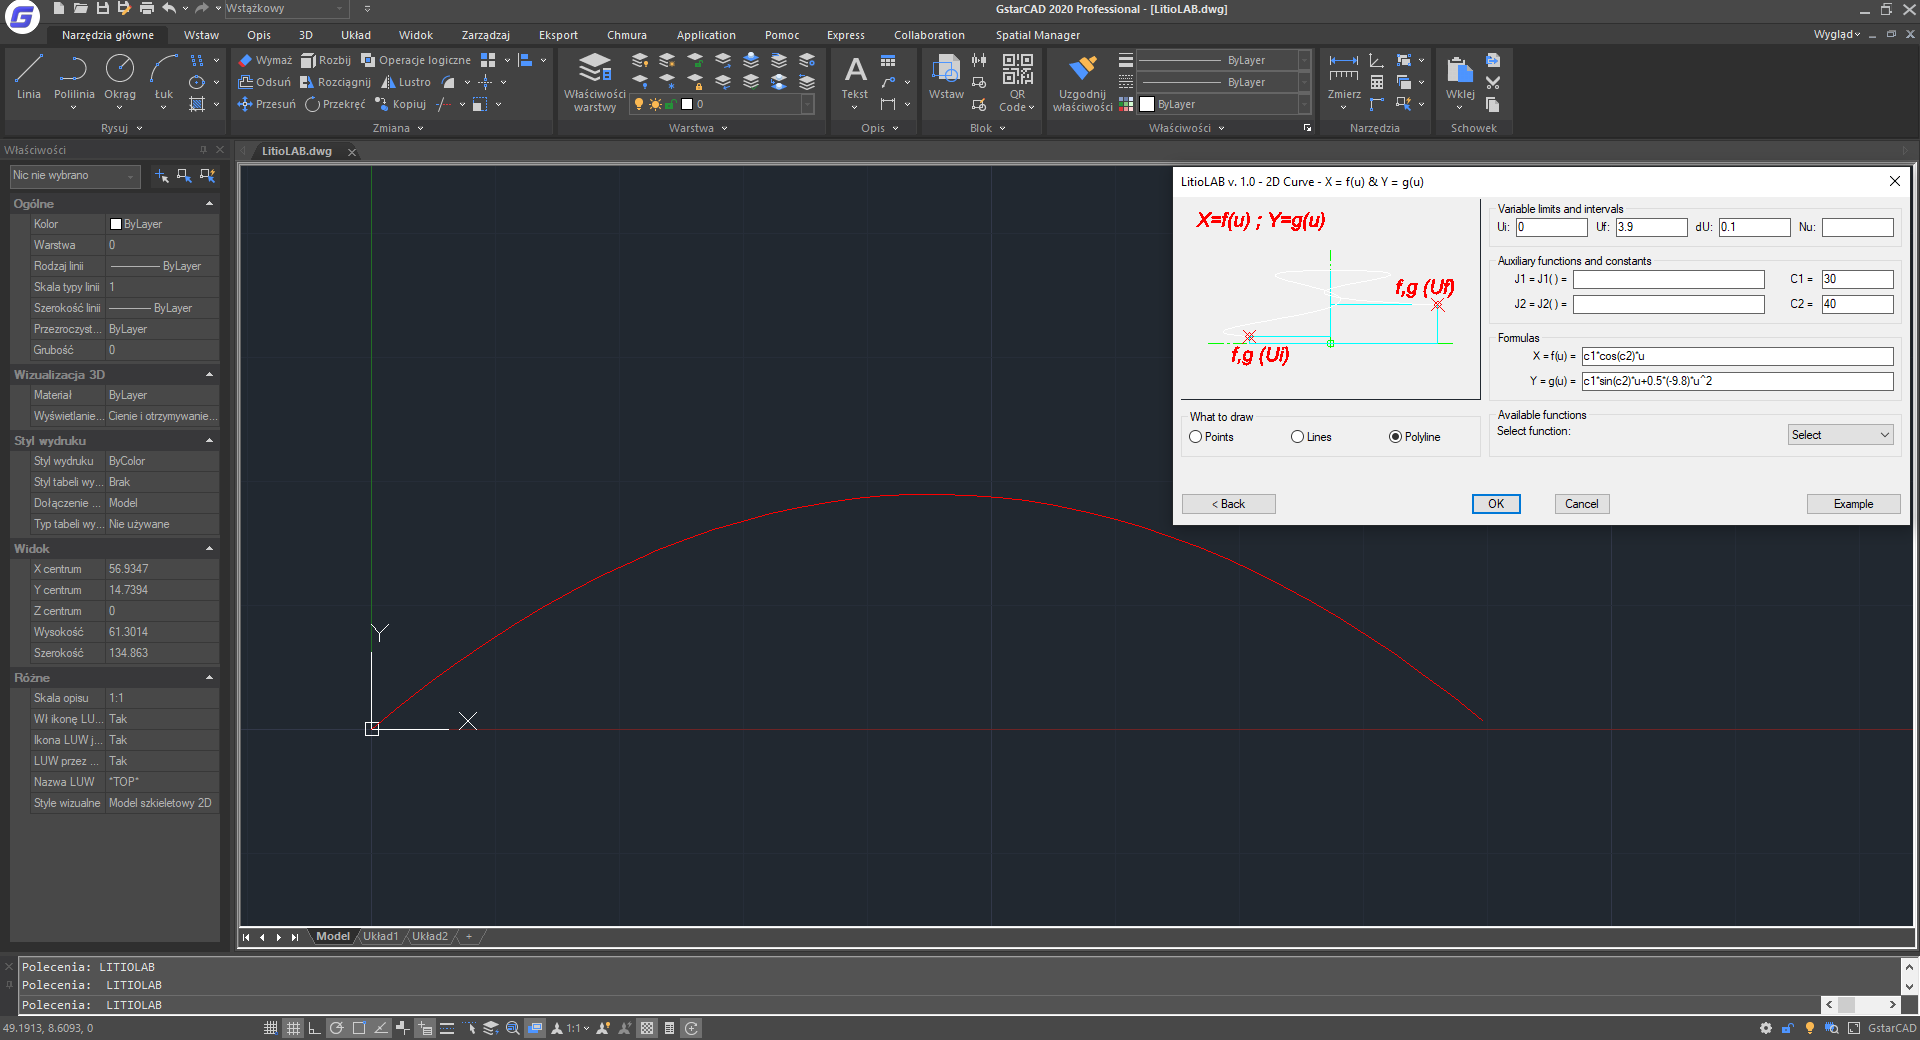Click the Wstaw block insert icon
1920x1040 pixels.
[946, 78]
